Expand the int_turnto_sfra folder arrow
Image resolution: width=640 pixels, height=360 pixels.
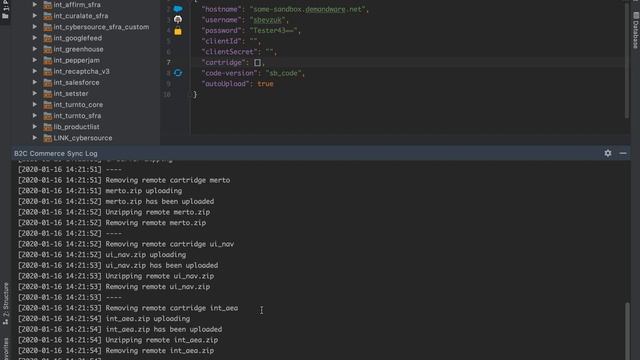pos(35,115)
